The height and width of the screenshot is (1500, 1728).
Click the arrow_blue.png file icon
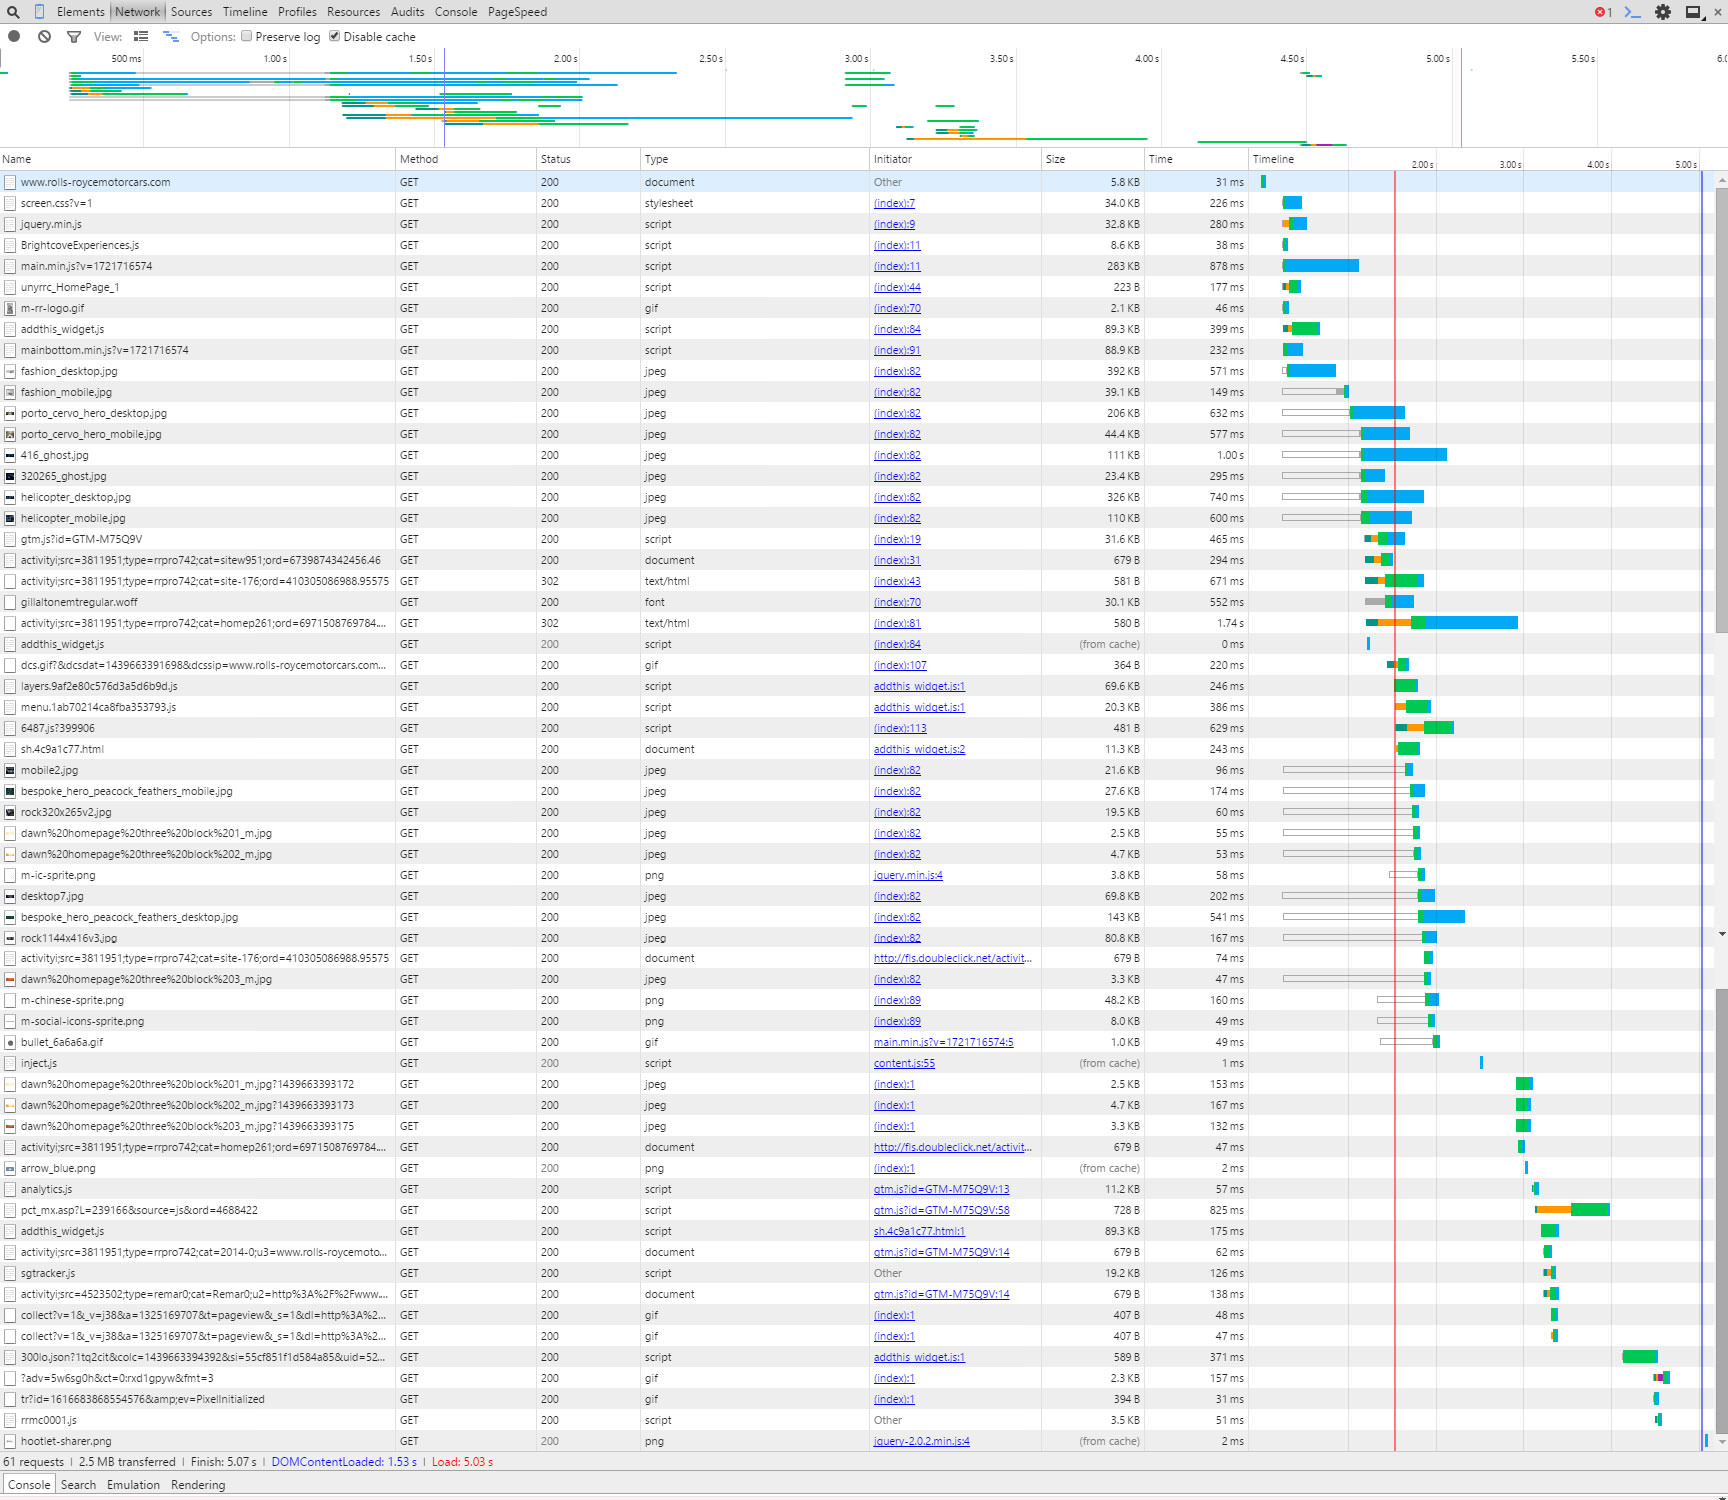tap(10, 1168)
